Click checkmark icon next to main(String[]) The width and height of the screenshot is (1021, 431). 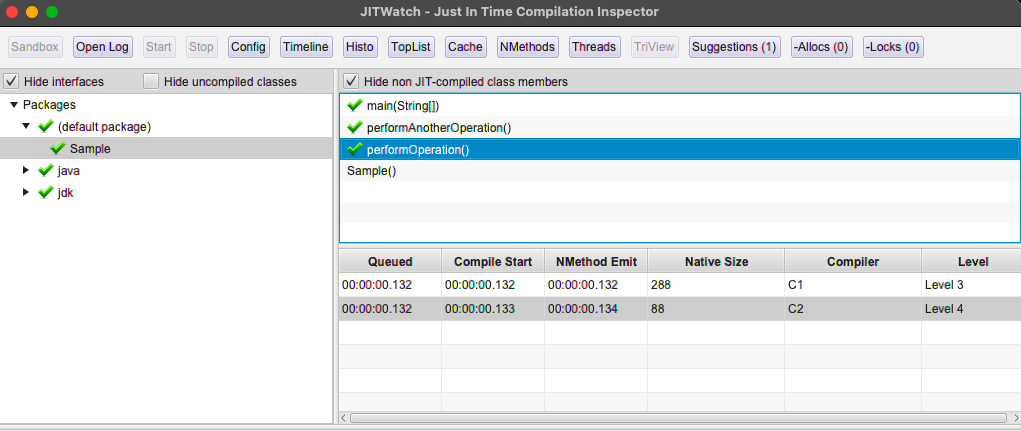click(x=355, y=105)
